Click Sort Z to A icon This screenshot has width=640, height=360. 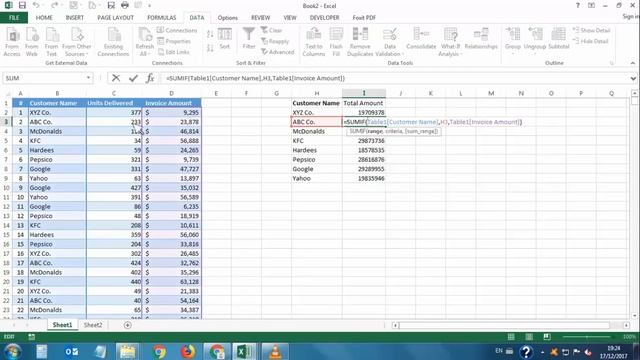click(x=210, y=48)
